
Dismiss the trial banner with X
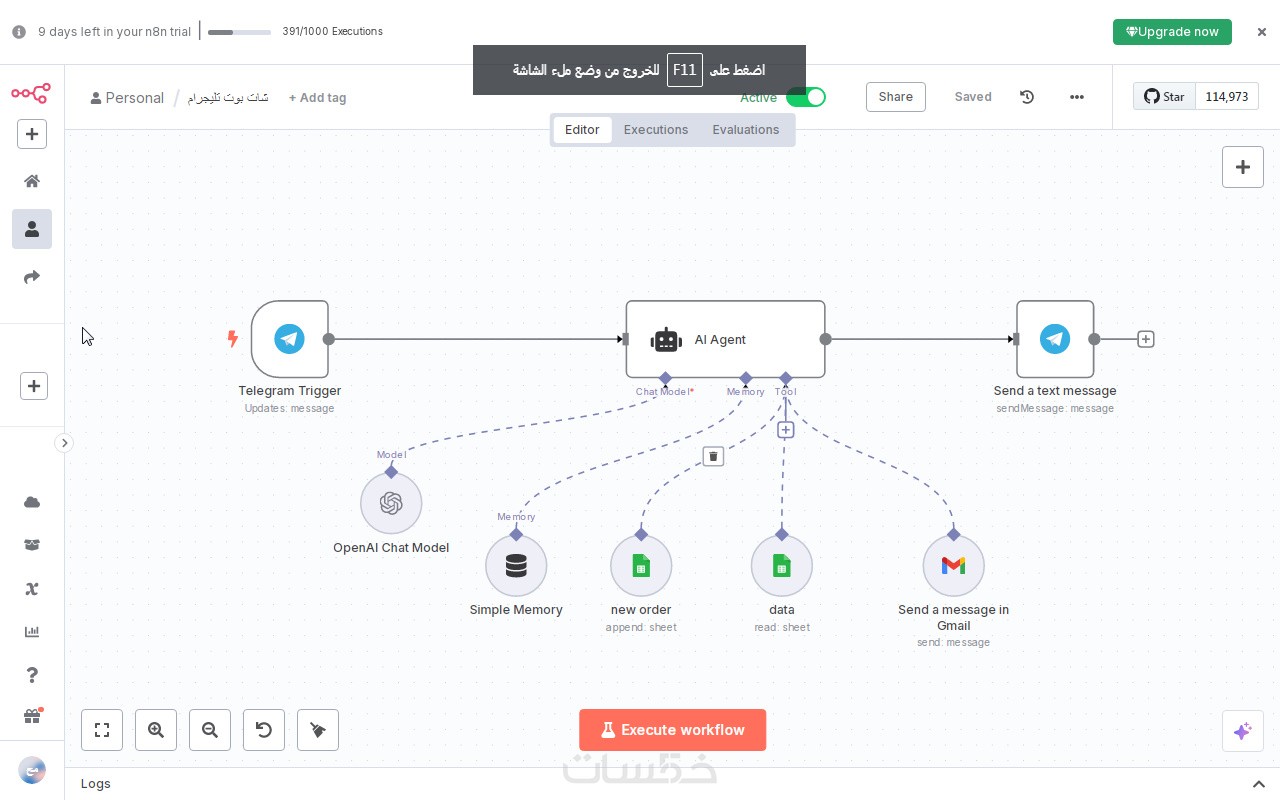pos(1262,32)
